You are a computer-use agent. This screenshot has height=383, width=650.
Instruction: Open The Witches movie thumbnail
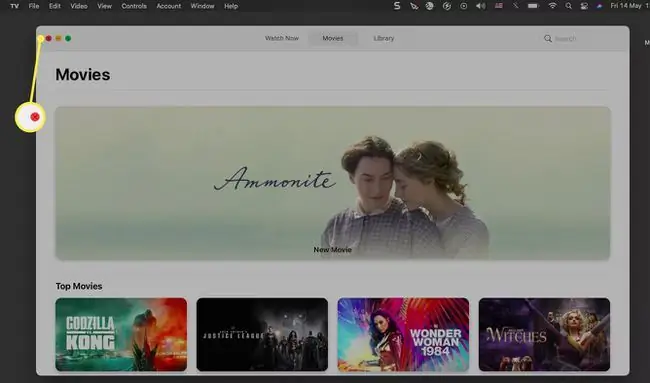544,334
